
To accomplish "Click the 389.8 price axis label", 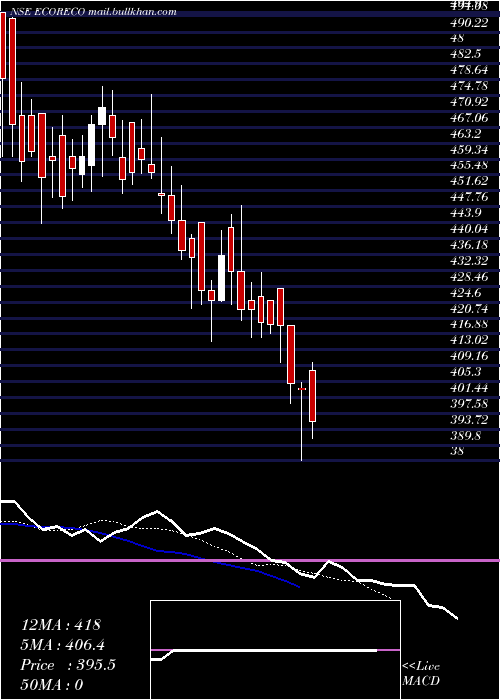I will [x=466, y=435].
